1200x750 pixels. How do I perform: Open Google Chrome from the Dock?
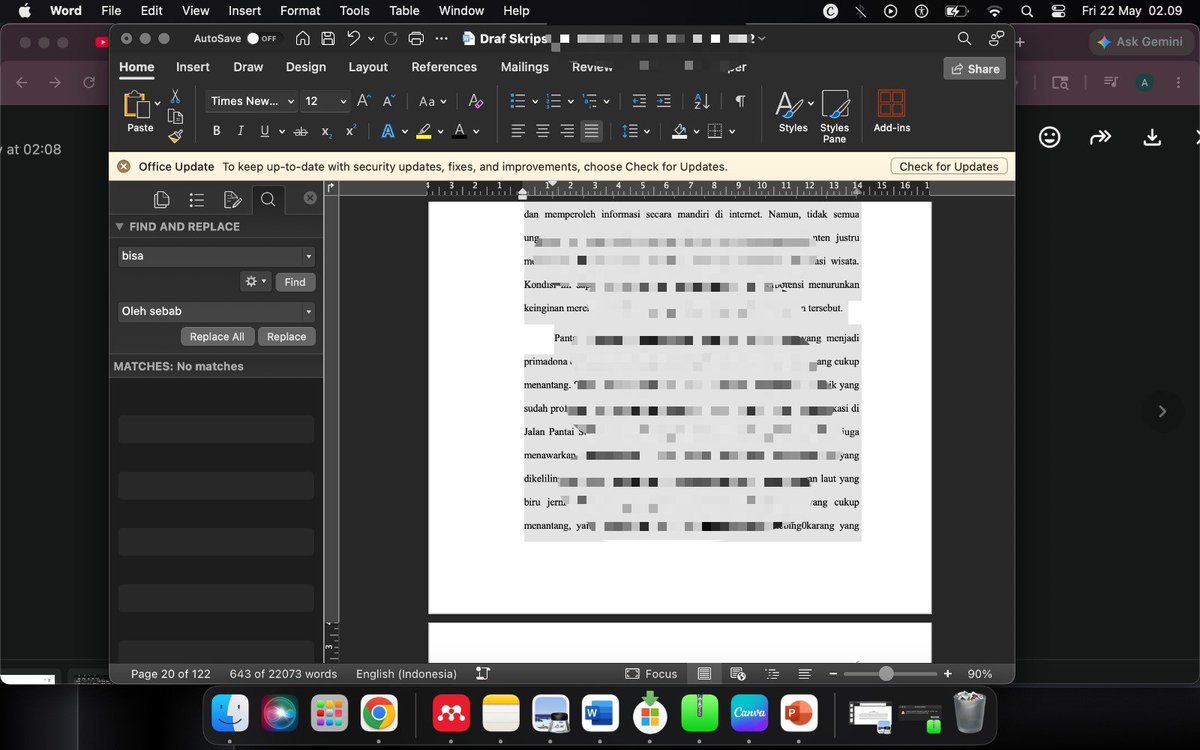click(378, 714)
